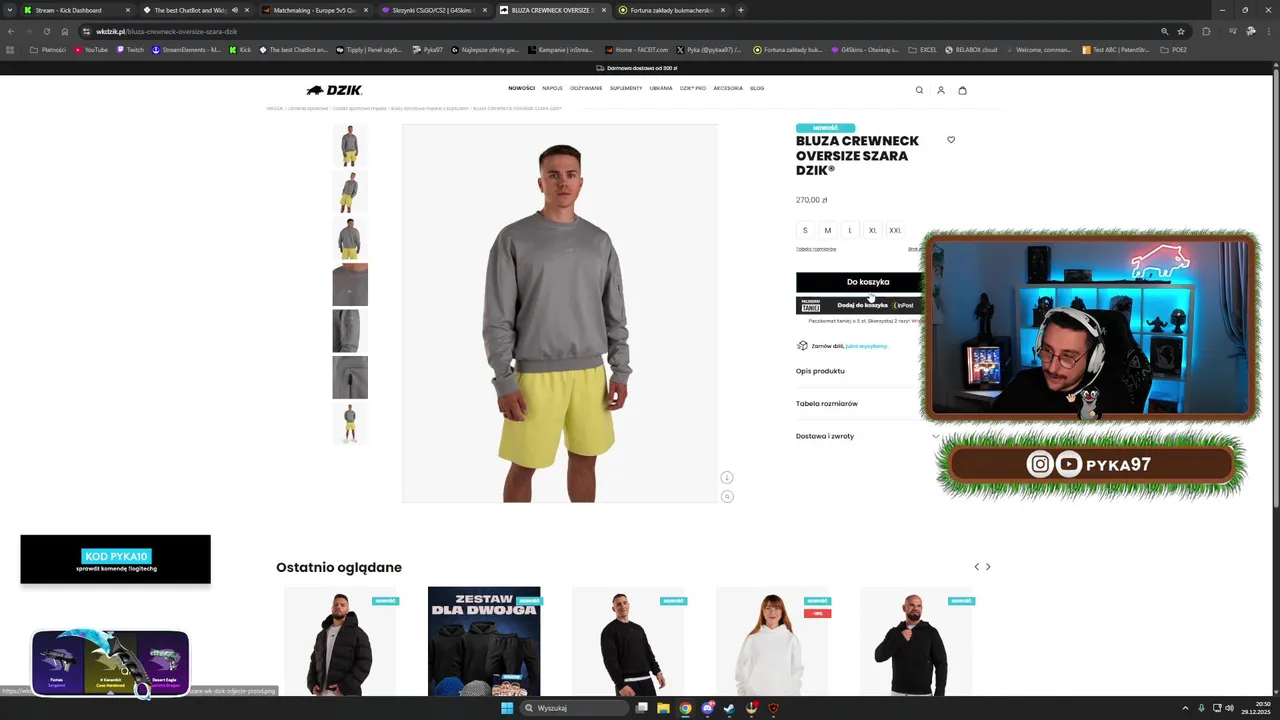Bookmark page with star icon
Image resolution: width=1280 pixels, height=720 pixels.
click(1181, 31)
